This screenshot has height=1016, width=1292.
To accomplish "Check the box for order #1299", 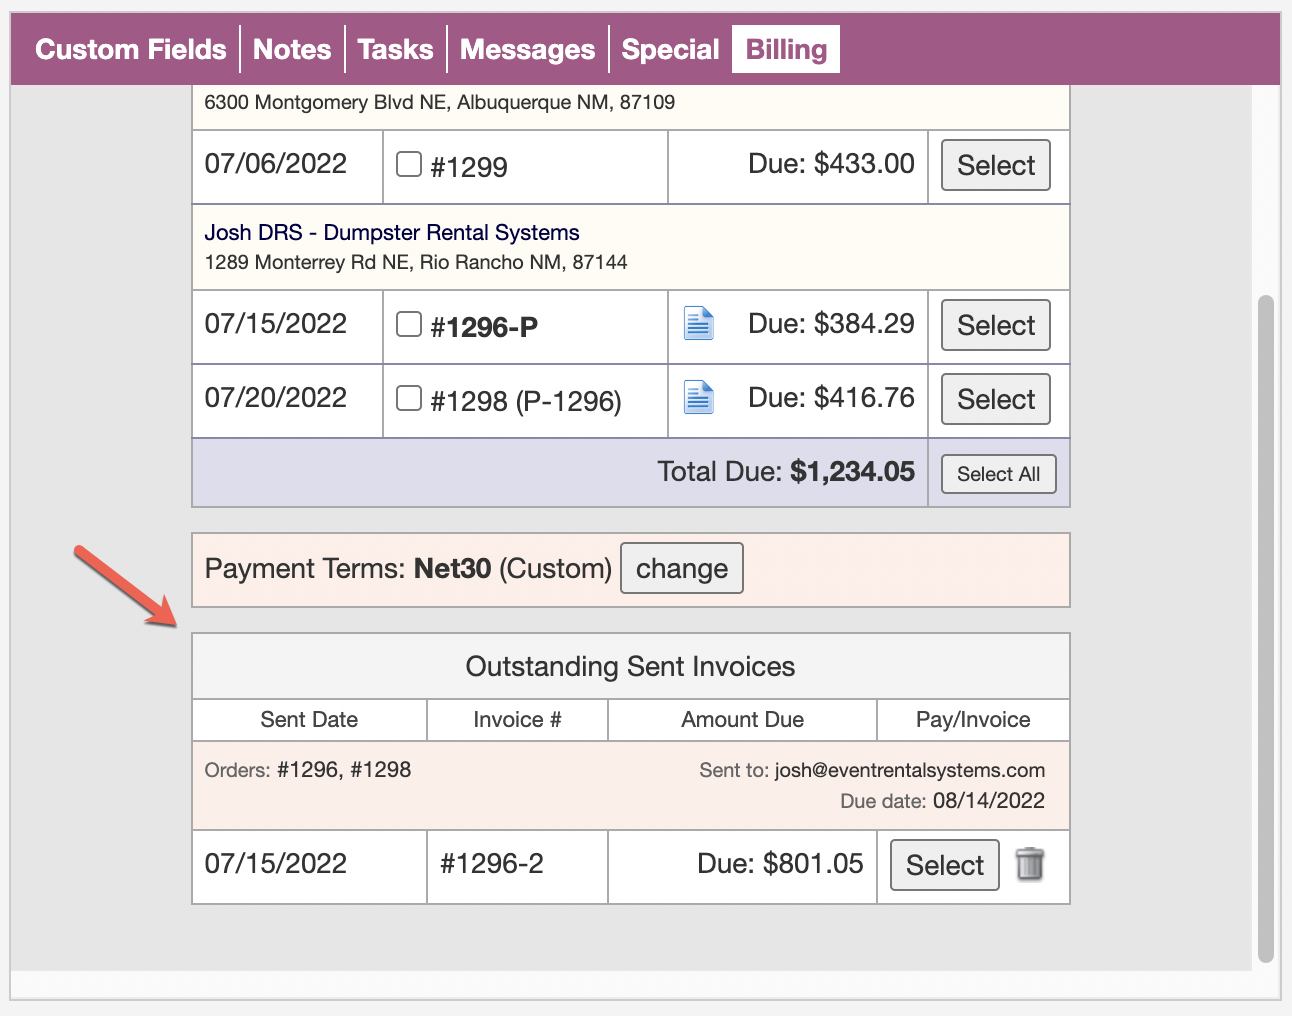I will [x=409, y=164].
